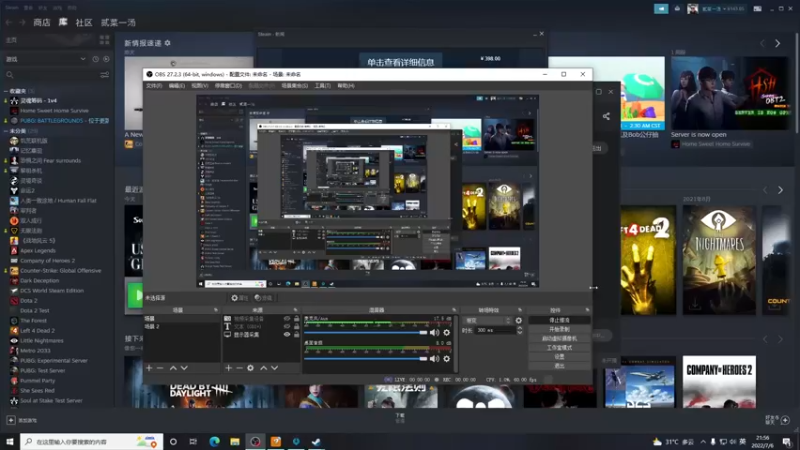The image size is (800, 450).
Task: Toggle lock on the display capture source
Action: click(296, 335)
